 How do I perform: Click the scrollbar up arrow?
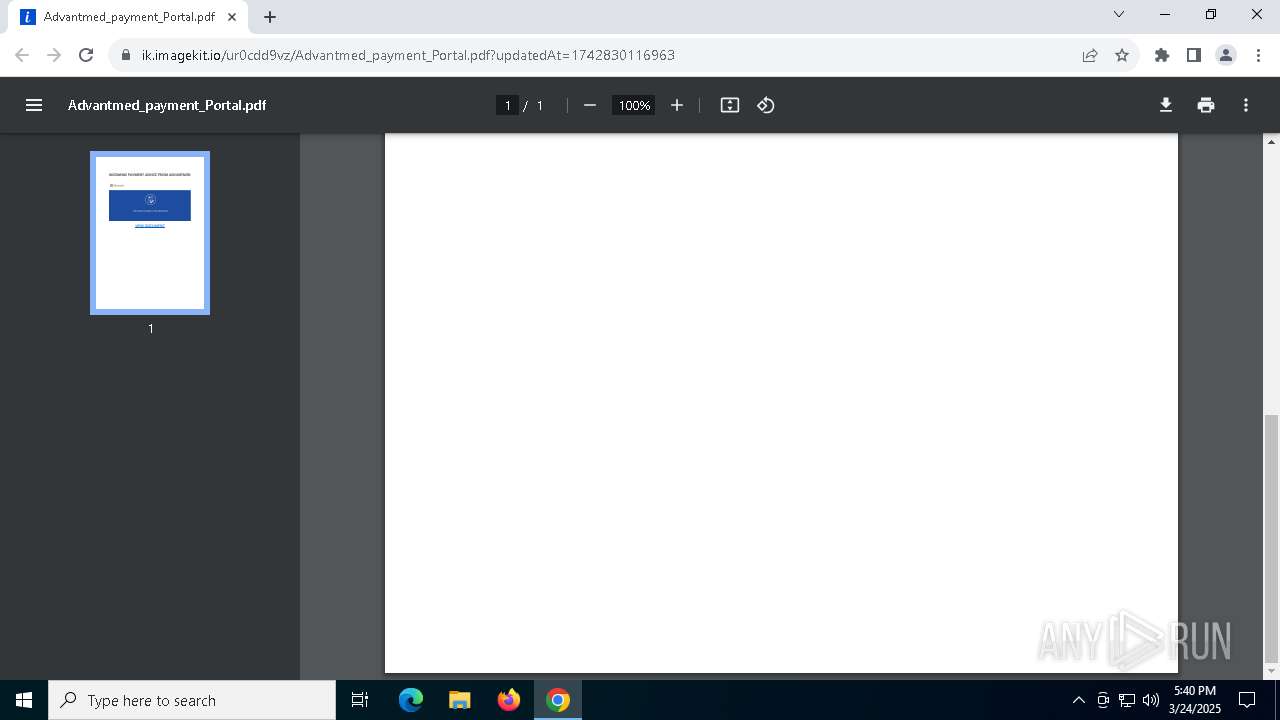click(1272, 142)
